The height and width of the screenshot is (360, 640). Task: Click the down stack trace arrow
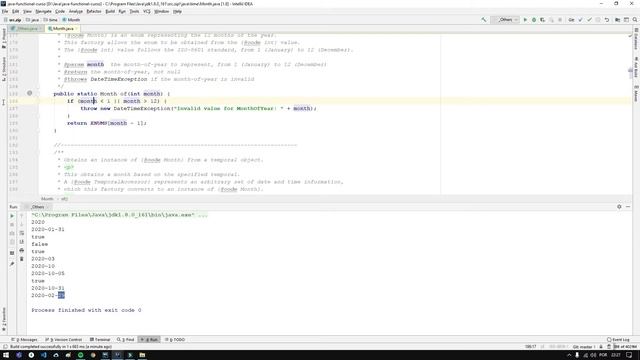(x=22, y=224)
